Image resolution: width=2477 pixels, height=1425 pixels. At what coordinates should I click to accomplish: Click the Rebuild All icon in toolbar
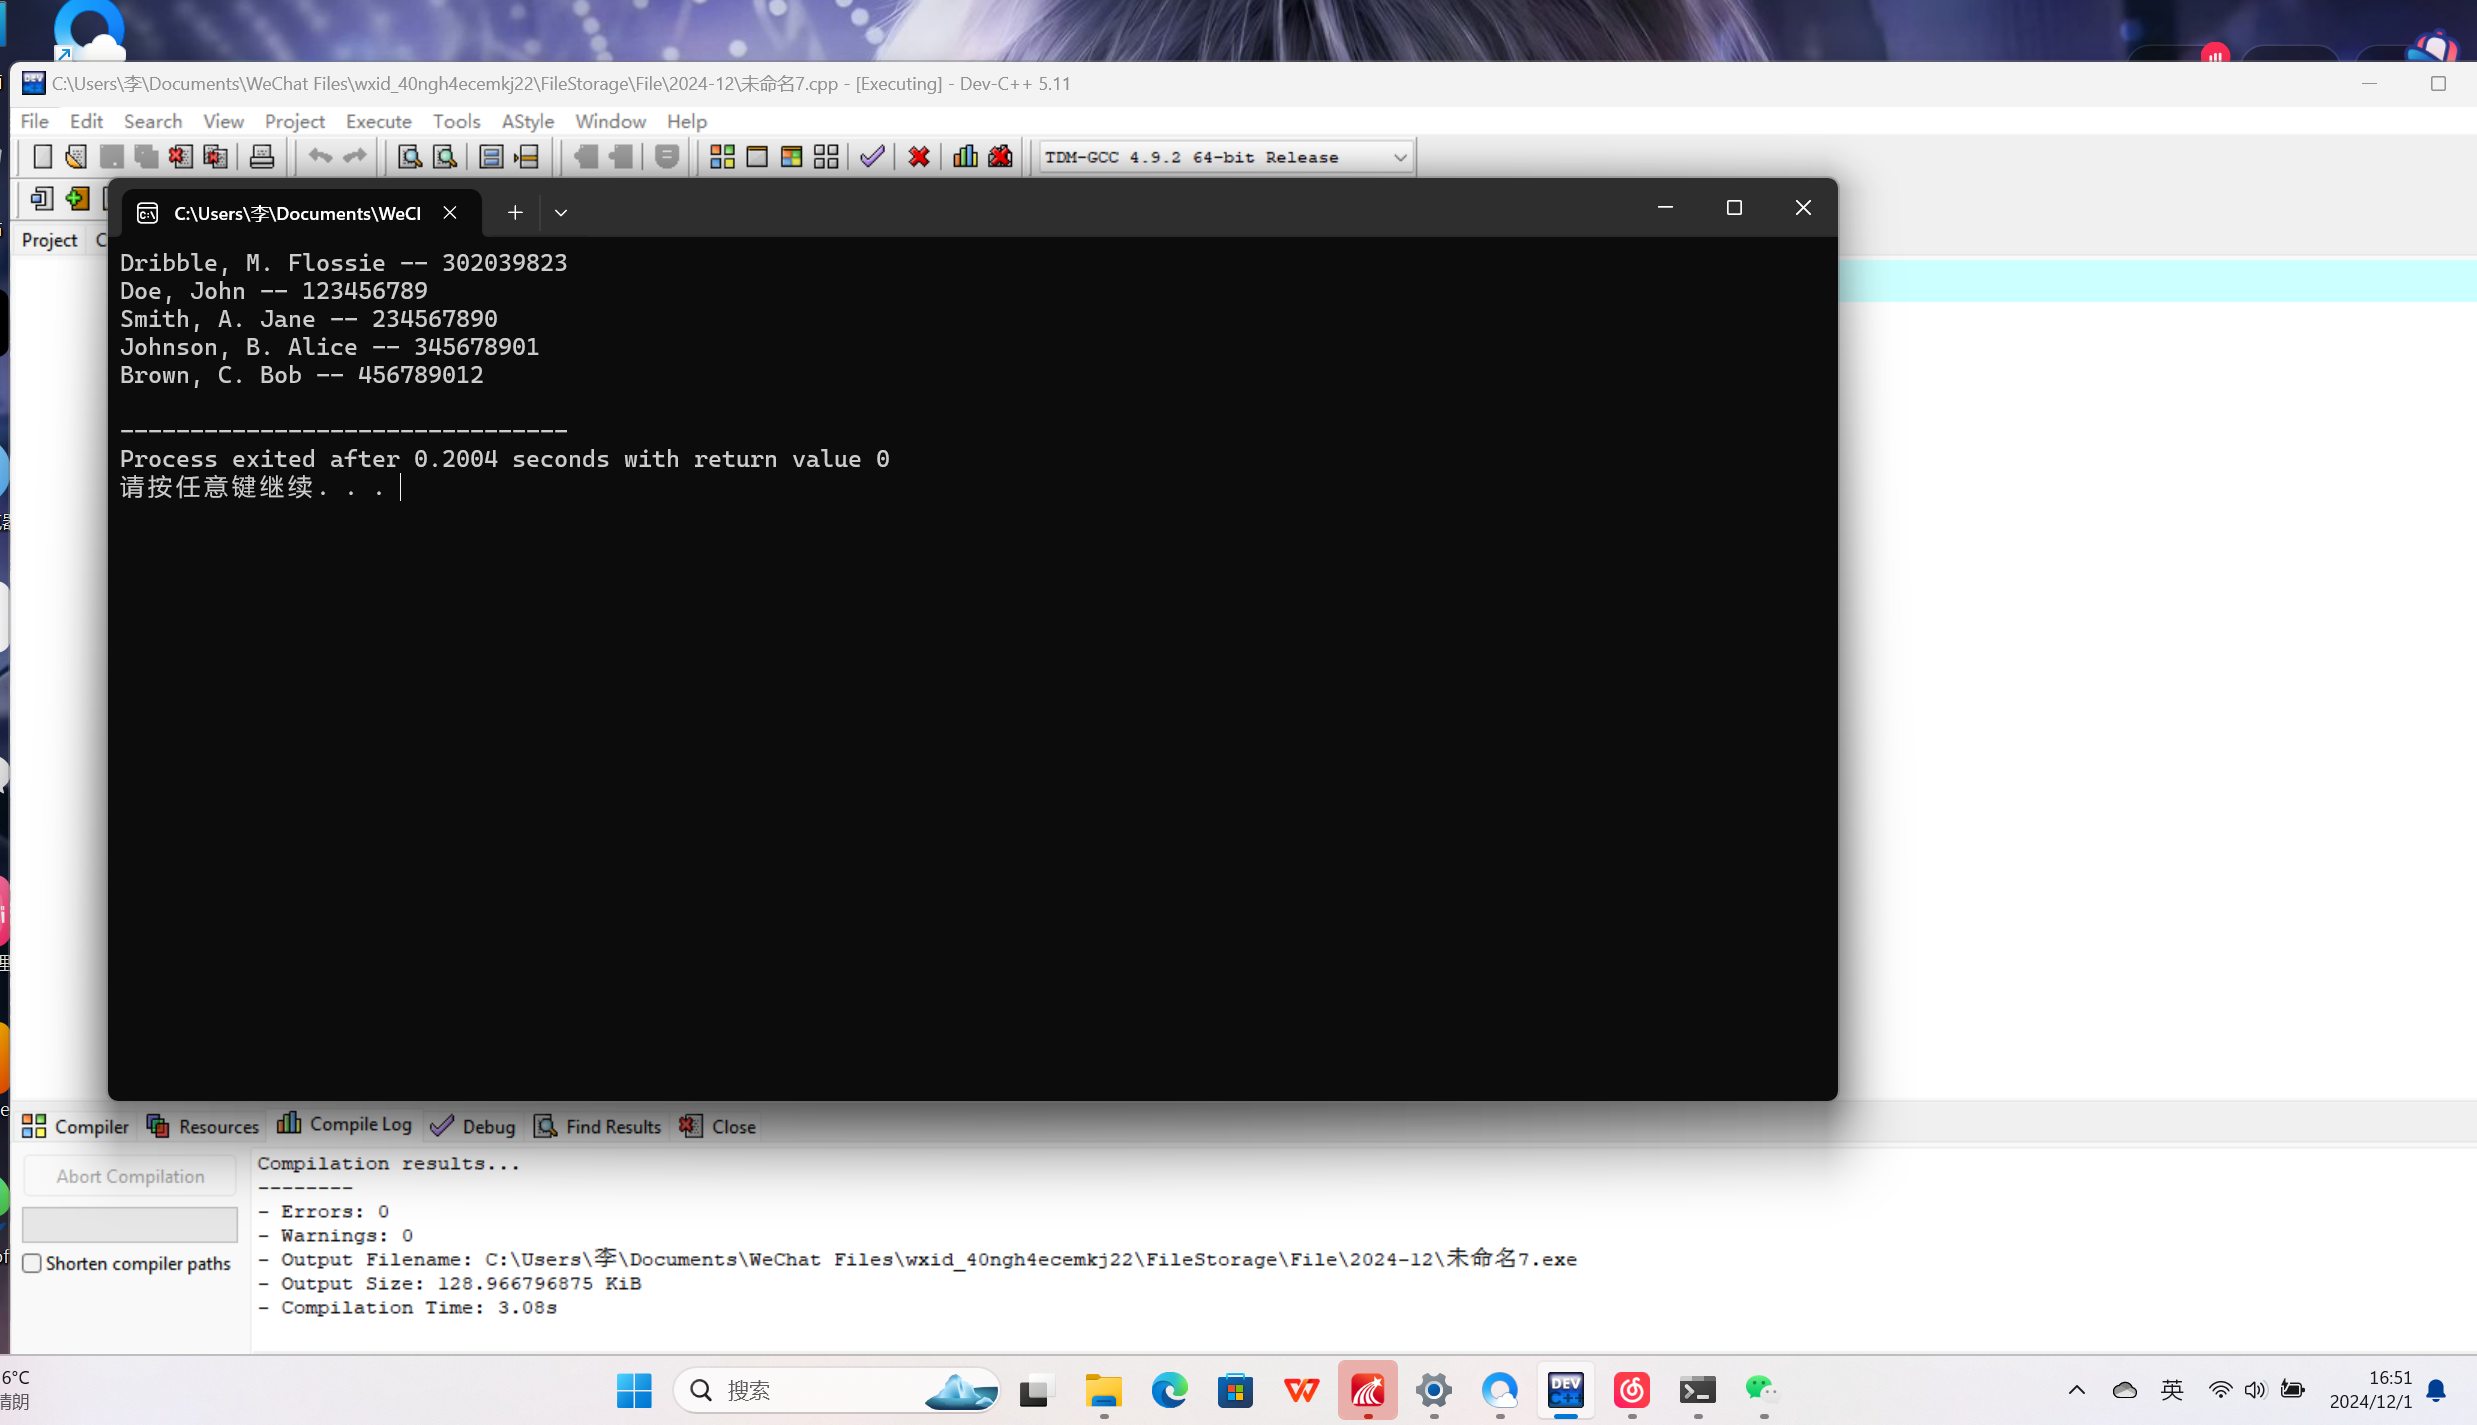826,157
